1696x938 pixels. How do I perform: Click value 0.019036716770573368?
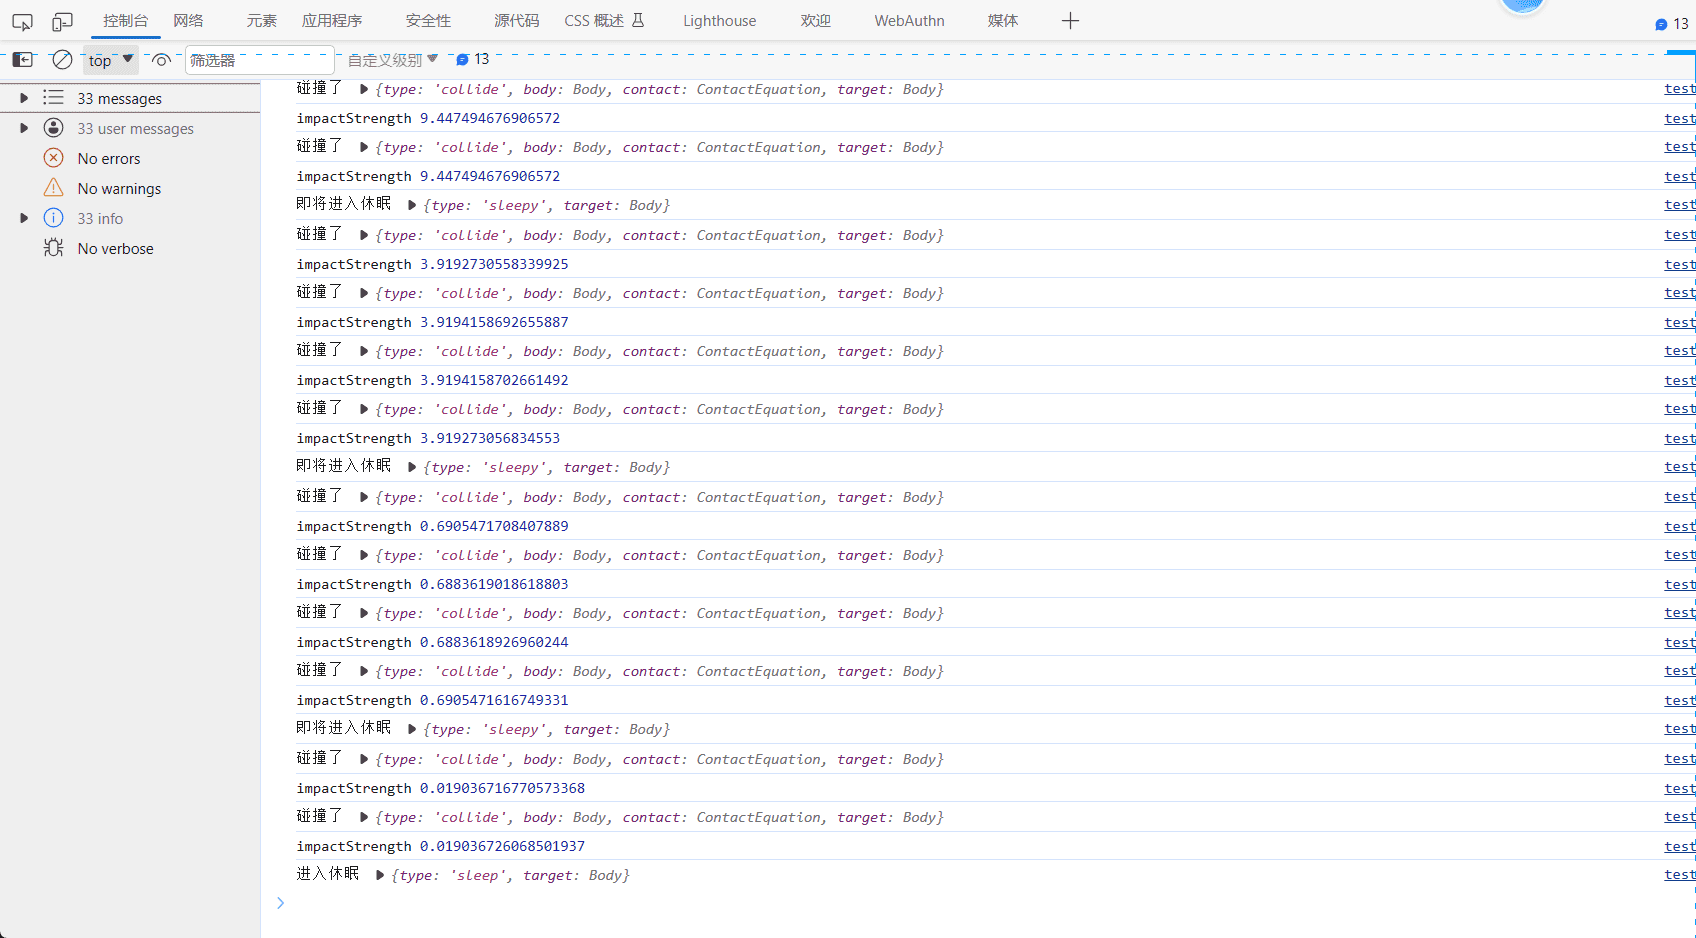502,788
